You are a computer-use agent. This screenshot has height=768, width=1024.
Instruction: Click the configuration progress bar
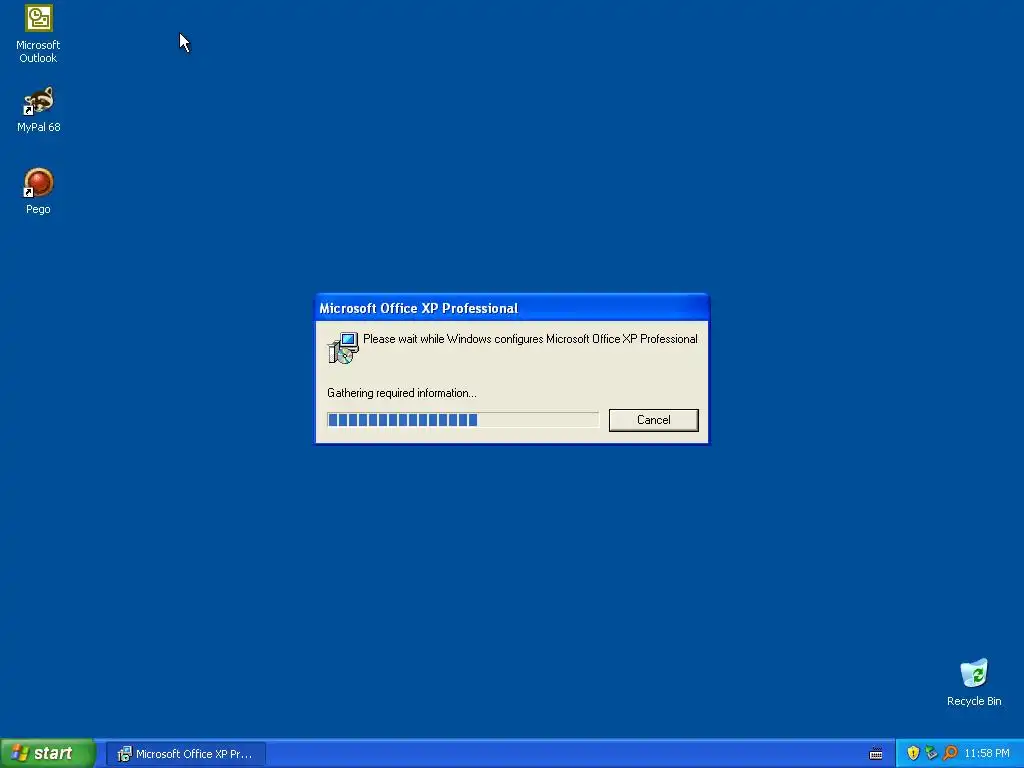coord(462,420)
